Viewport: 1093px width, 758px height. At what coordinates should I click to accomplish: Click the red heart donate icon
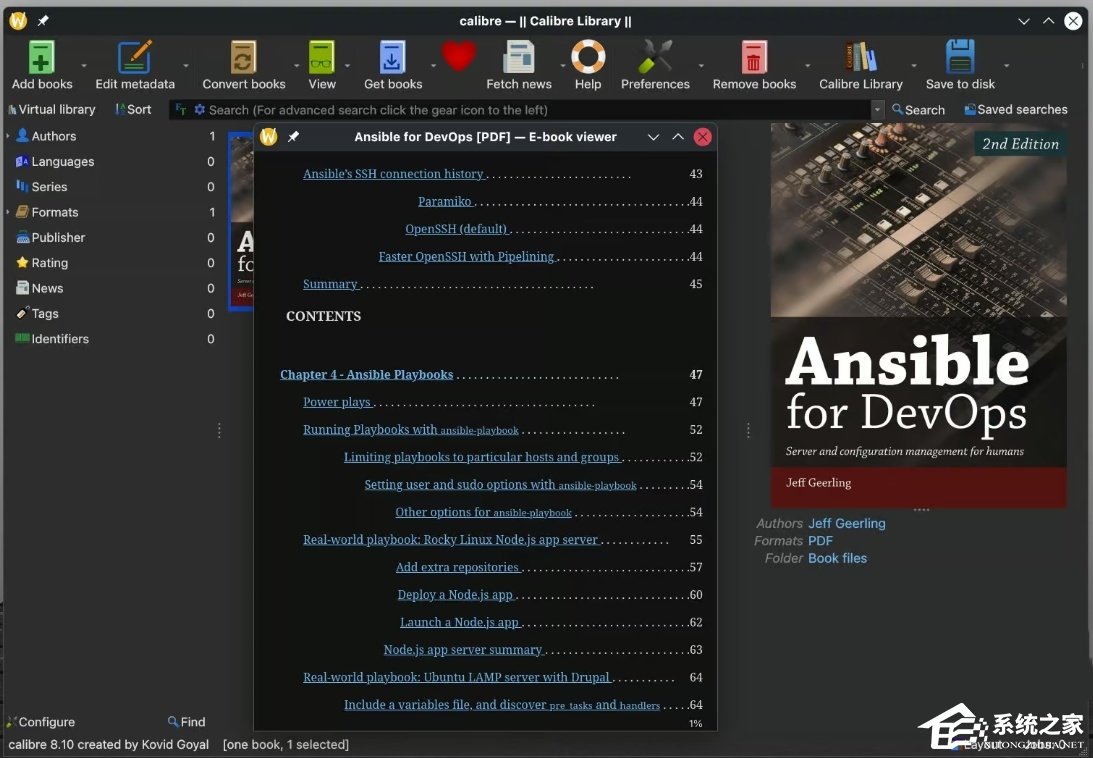tap(459, 56)
